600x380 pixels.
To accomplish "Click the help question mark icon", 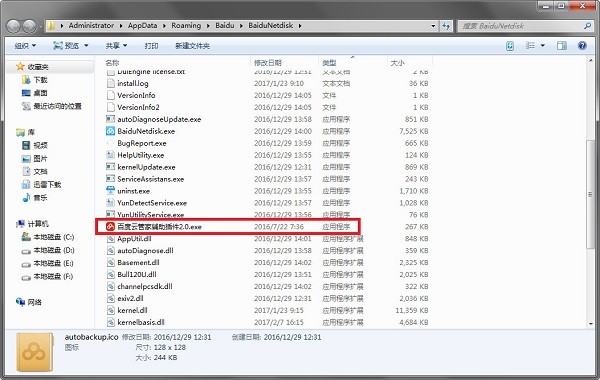I will click(x=582, y=46).
